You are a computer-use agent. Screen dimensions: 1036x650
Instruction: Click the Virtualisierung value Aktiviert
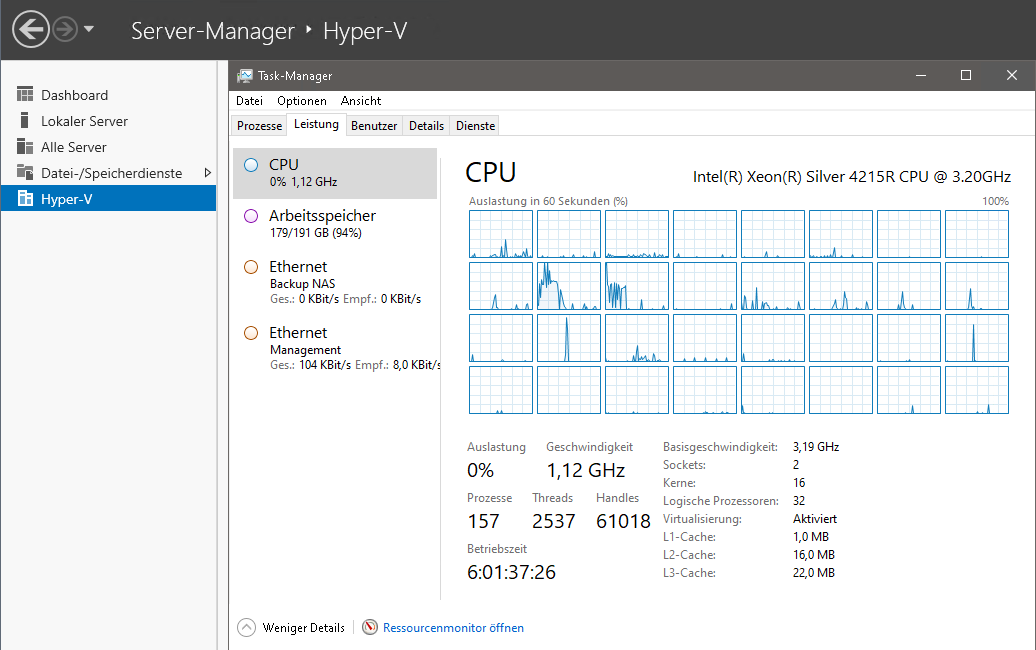coord(815,519)
